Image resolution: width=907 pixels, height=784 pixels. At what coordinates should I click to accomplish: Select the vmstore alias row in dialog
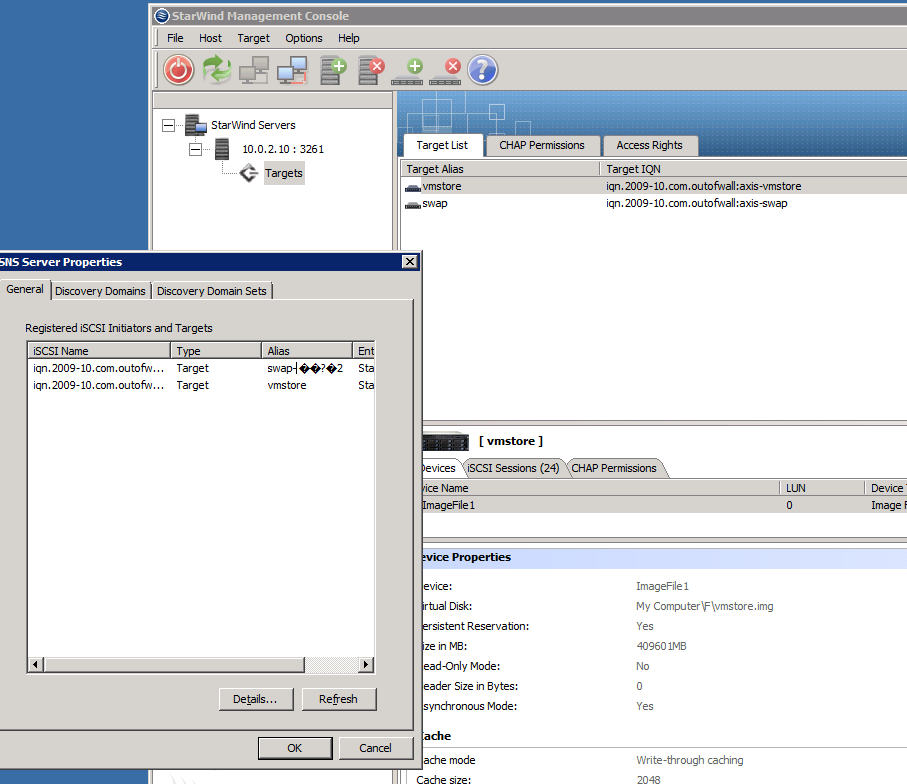pos(201,385)
